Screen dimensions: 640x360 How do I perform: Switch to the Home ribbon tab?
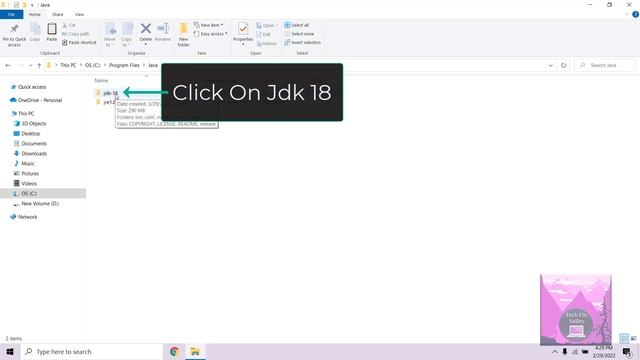pyautogui.click(x=35, y=14)
